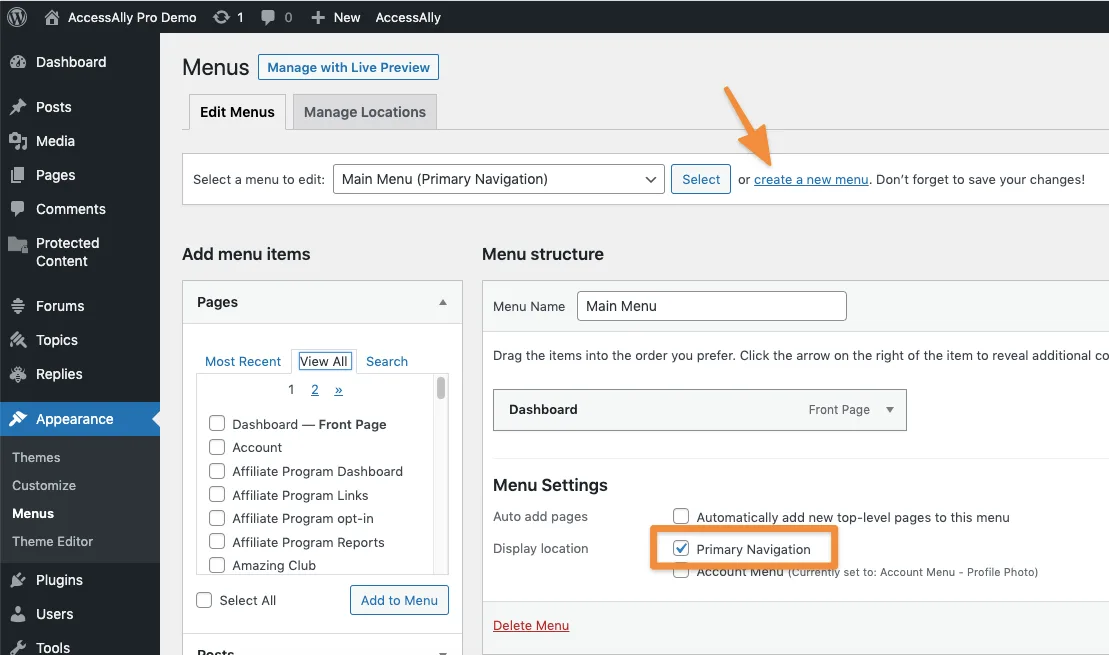Click into the Menu Name text field
The height and width of the screenshot is (655, 1109).
[711, 306]
